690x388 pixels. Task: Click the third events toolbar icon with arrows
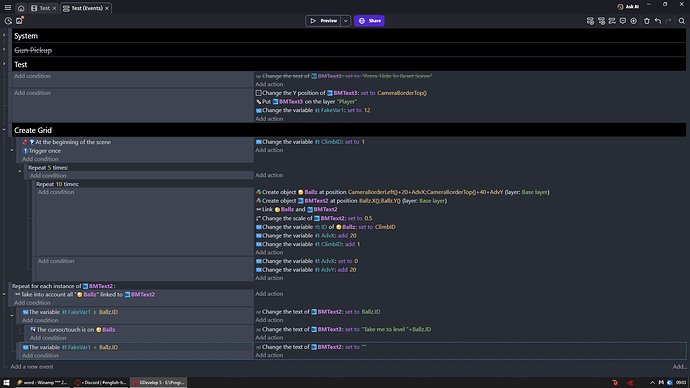pyautogui.click(x=612, y=21)
